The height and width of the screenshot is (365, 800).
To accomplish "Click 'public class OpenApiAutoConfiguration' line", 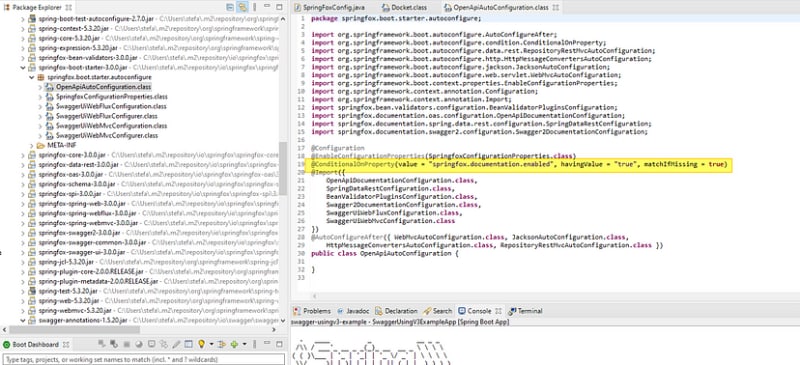I will click(385, 253).
